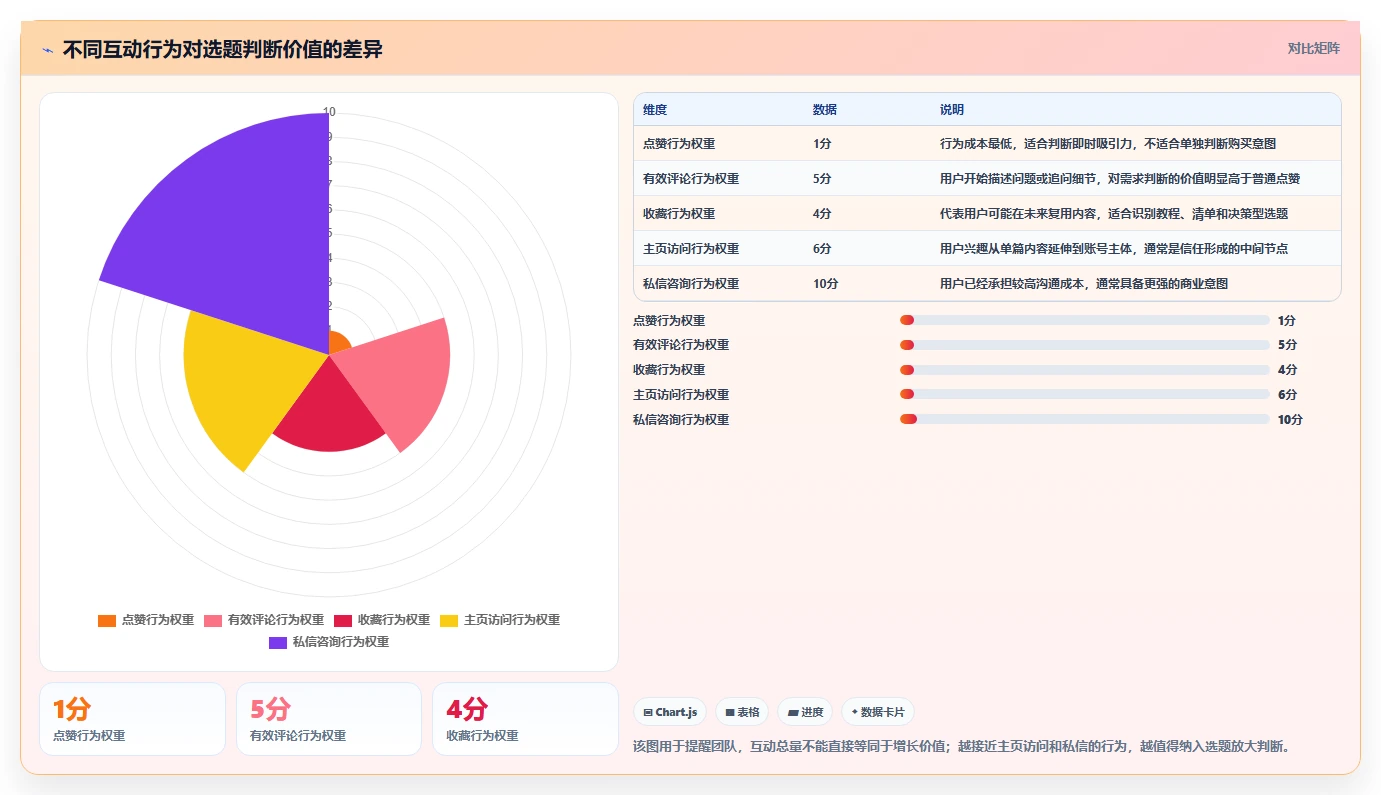Click description starting 代表用户可能在未来复用
Screen dimensions: 1381x795
click(x=1114, y=213)
